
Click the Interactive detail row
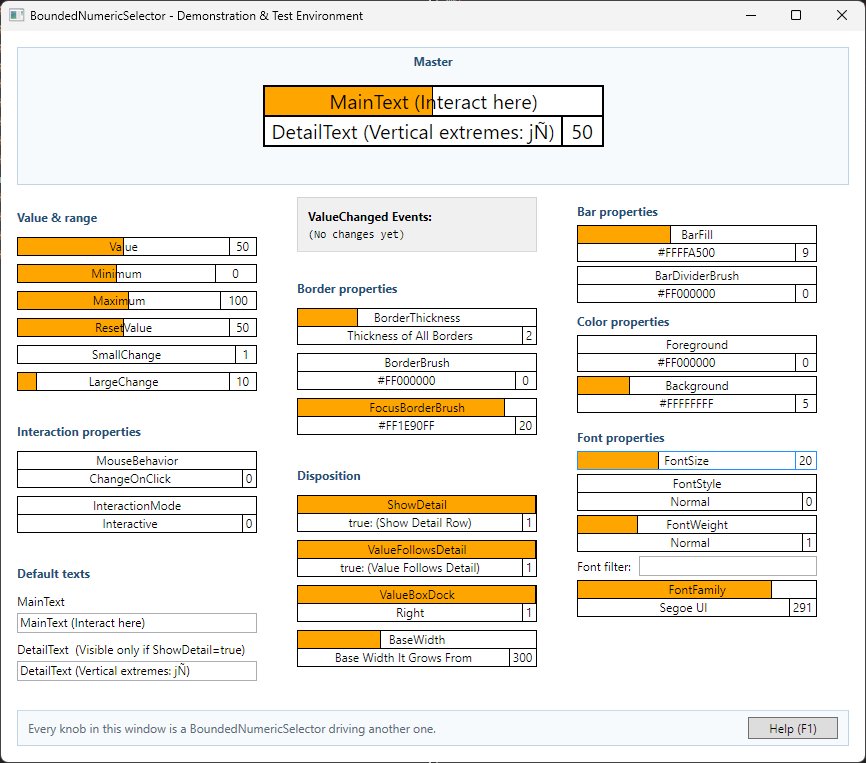[x=130, y=524]
